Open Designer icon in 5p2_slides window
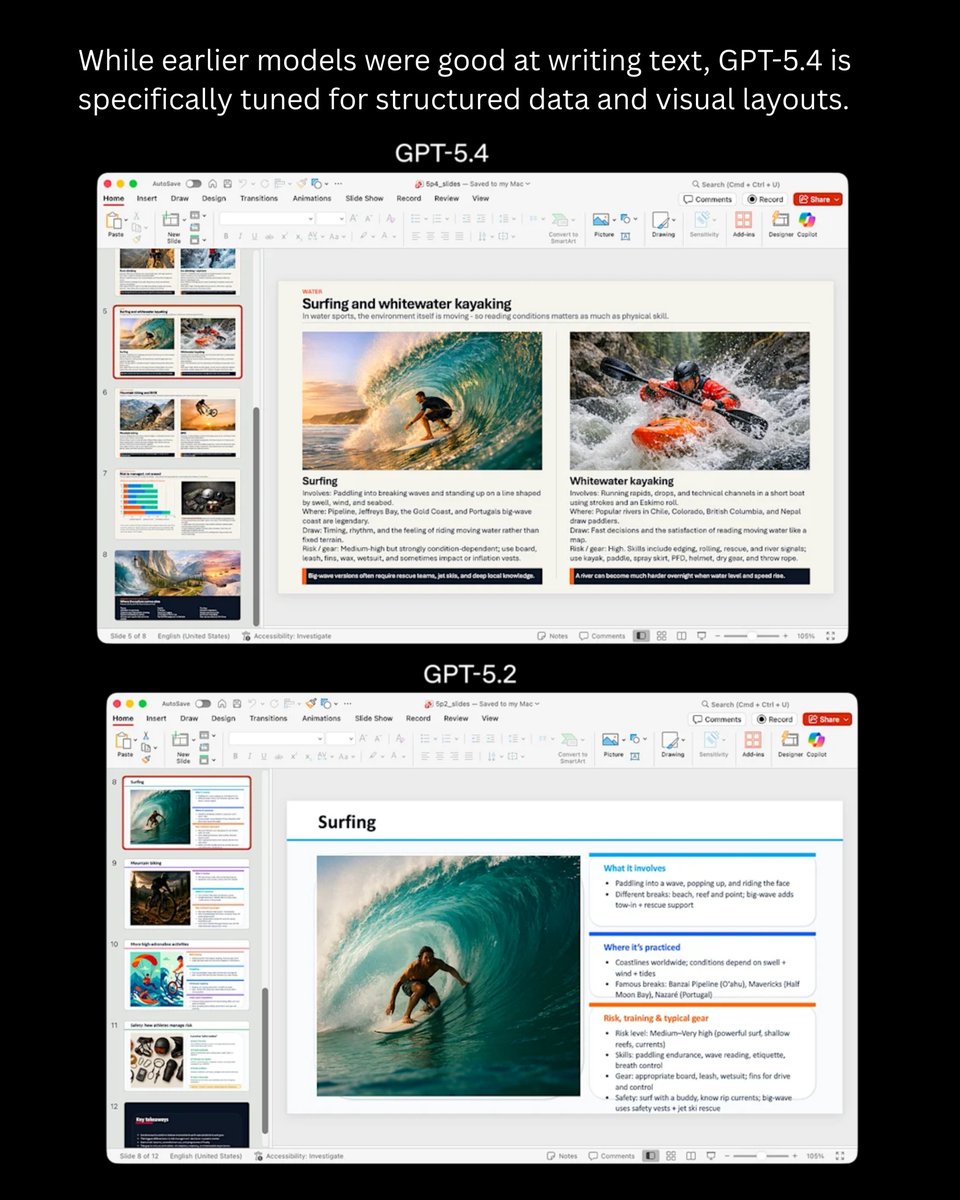960x1200 pixels. click(790, 740)
